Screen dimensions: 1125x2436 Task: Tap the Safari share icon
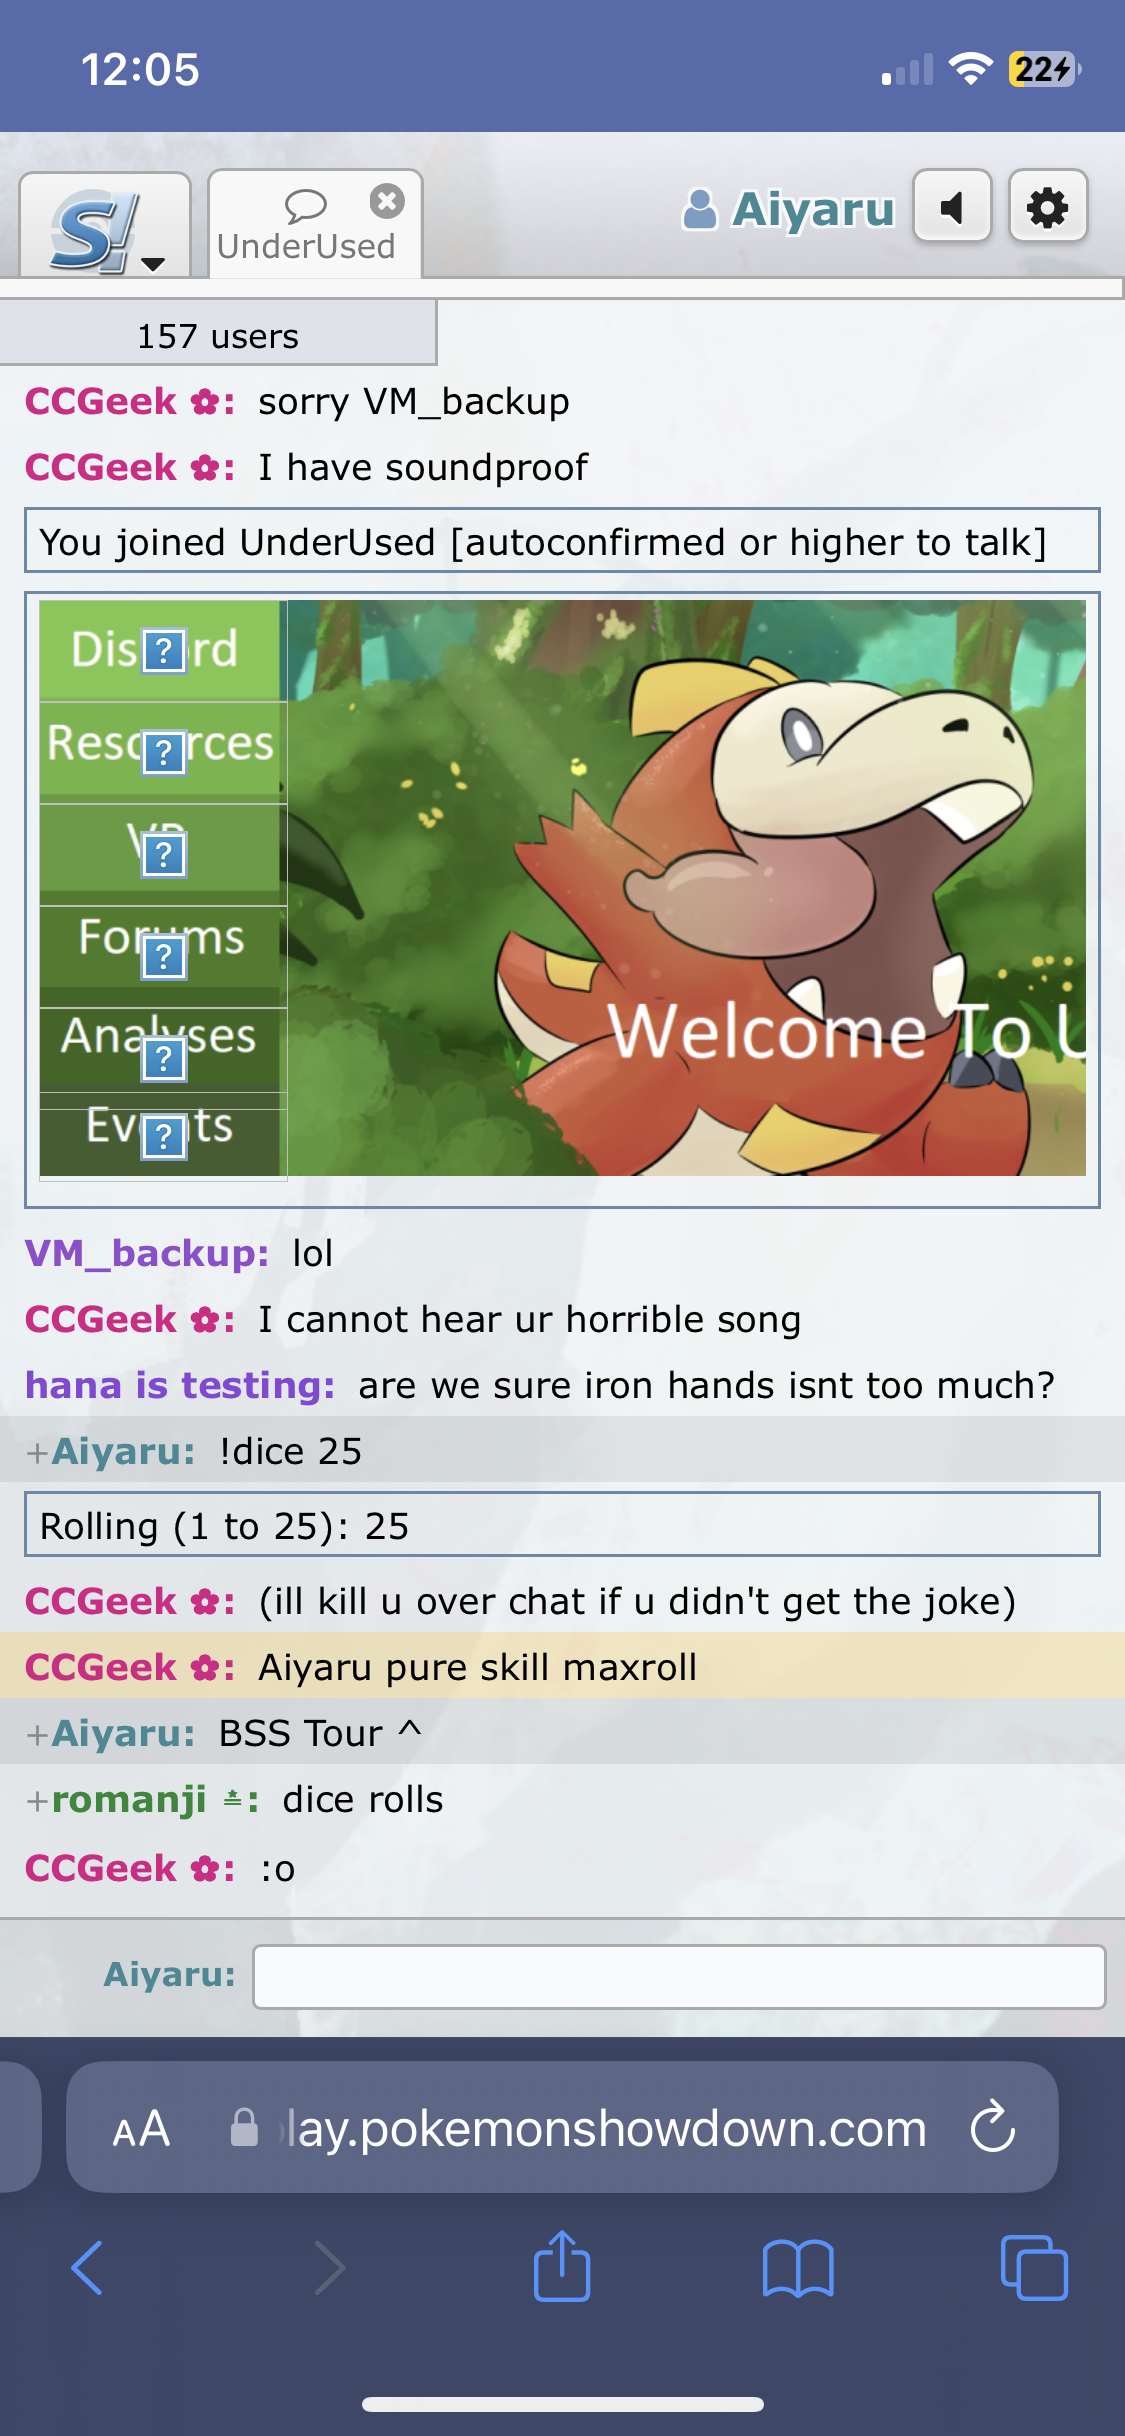pos(562,2266)
